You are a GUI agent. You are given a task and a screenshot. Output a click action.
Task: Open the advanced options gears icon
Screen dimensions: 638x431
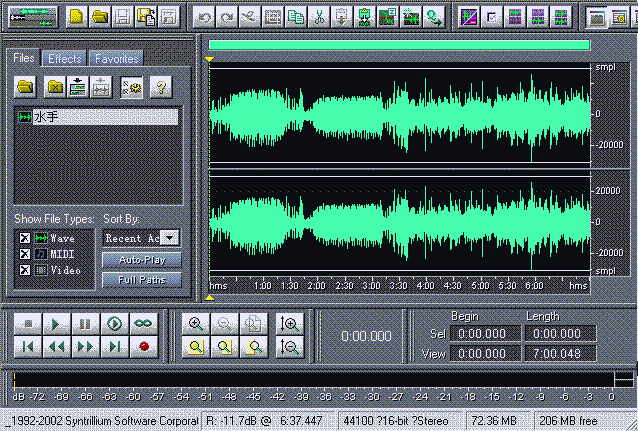[x=131, y=87]
